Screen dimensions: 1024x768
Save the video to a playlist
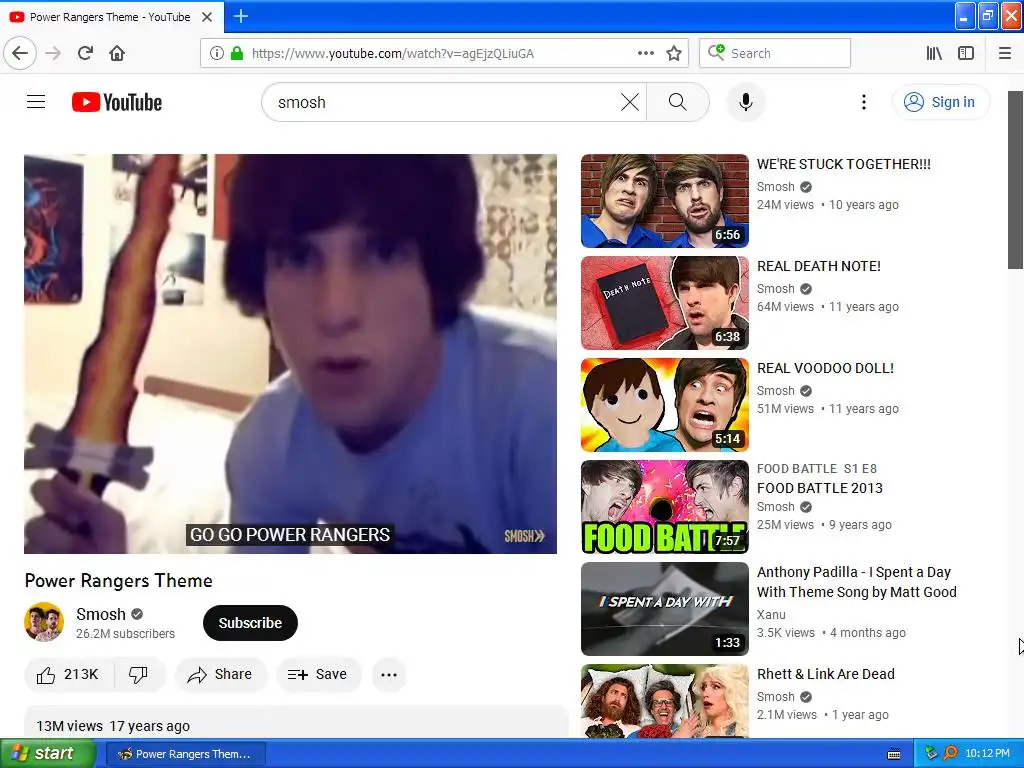pyautogui.click(x=318, y=675)
